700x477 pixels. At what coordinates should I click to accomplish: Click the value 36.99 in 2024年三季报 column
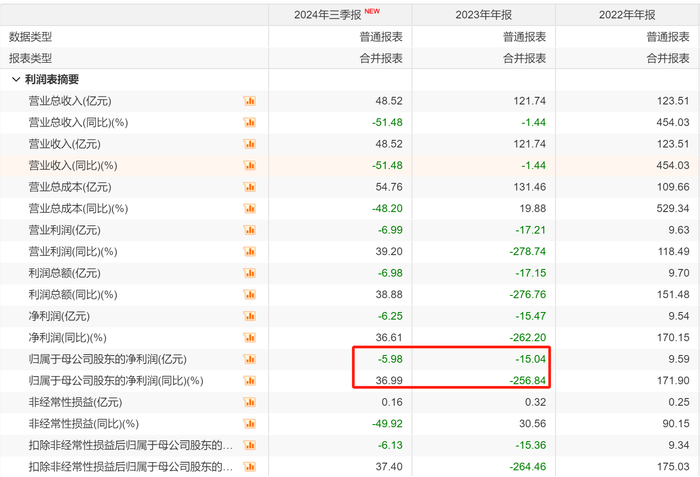click(x=389, y=381)
